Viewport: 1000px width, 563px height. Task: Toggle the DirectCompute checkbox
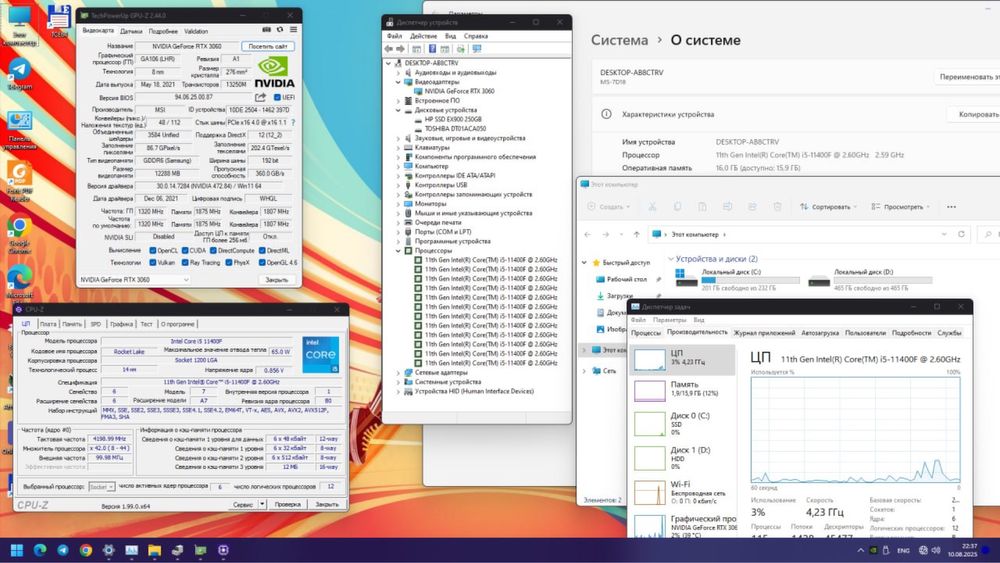coord(213,251)
